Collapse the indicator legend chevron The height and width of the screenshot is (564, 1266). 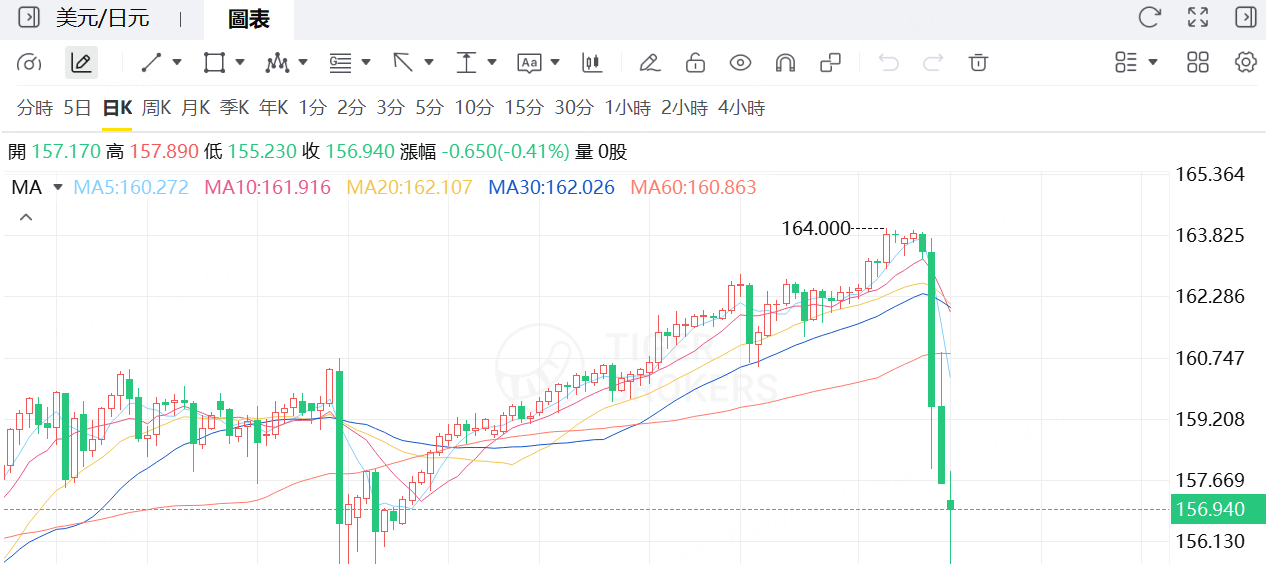tap(26, 217)
